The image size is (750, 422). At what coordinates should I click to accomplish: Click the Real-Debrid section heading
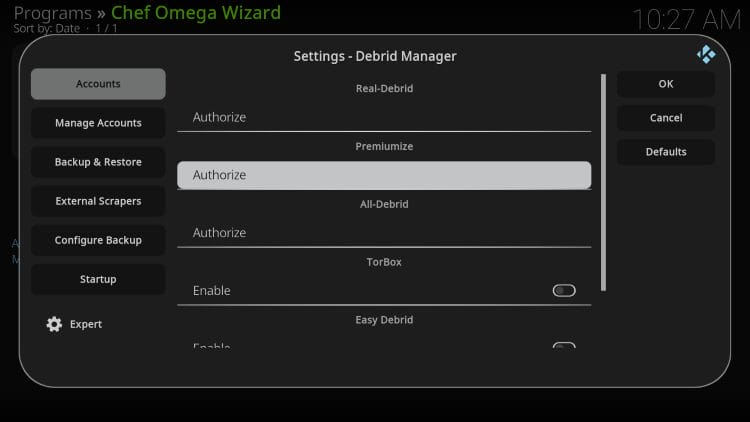384,89
